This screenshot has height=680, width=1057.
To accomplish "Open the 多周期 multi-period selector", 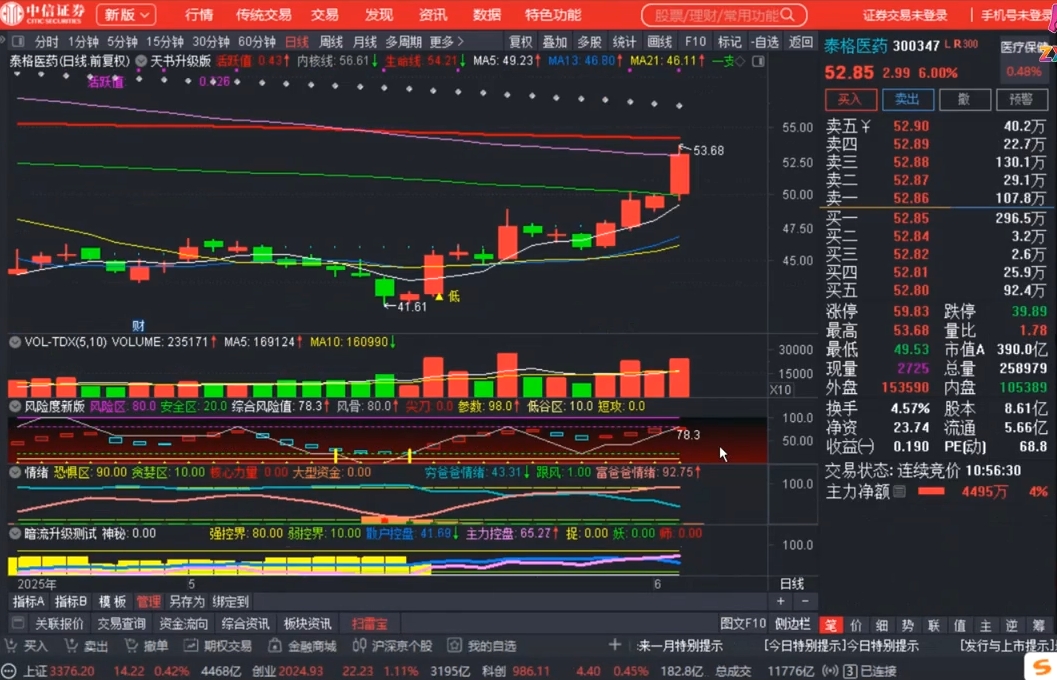I will coord(404,42).
